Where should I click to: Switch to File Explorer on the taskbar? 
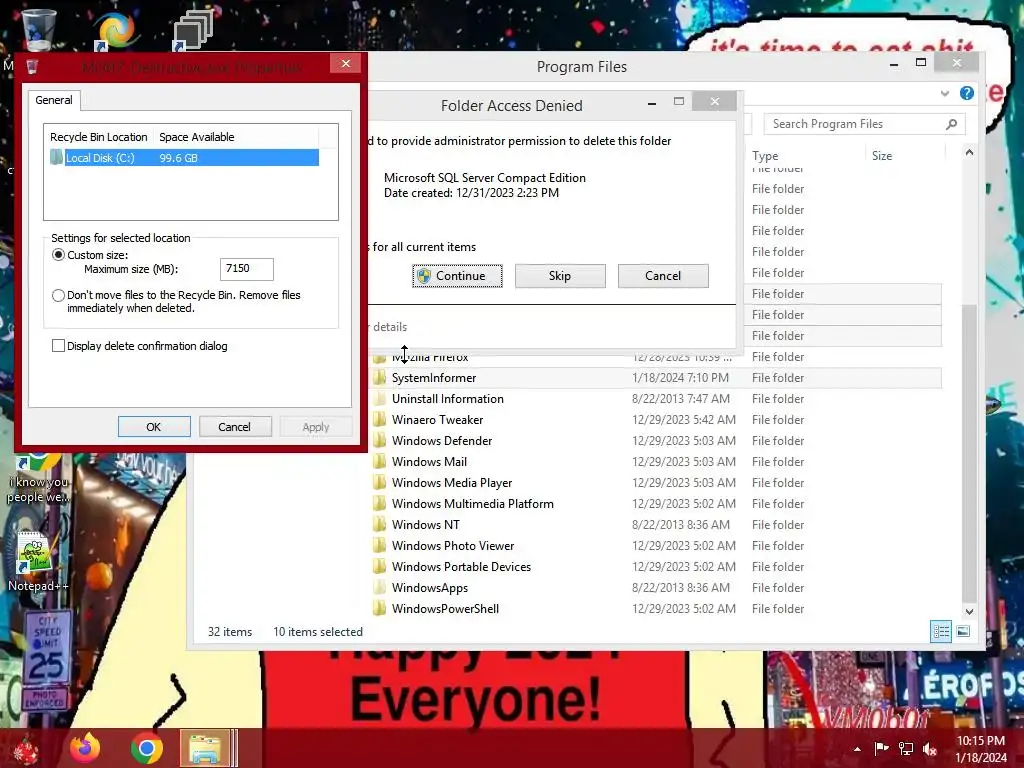click(205, 748)
